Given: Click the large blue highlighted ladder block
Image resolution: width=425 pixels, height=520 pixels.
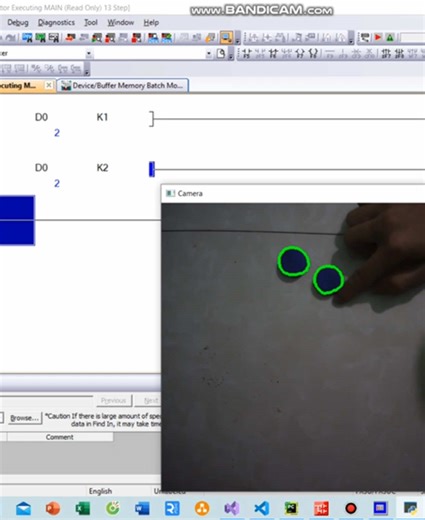Looking at the screenshot, I should coord(17,220).
